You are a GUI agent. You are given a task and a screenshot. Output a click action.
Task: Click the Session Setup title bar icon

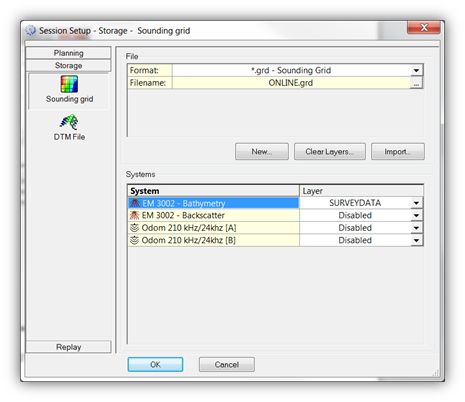[31, 31]
